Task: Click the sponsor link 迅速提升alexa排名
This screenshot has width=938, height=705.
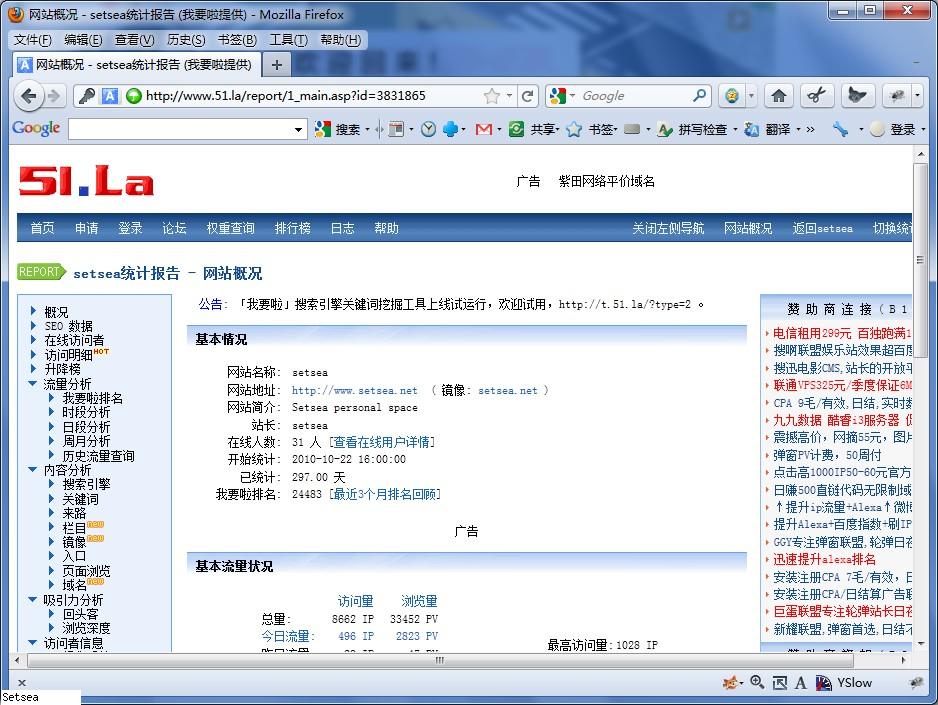Action: coord(824,560)
